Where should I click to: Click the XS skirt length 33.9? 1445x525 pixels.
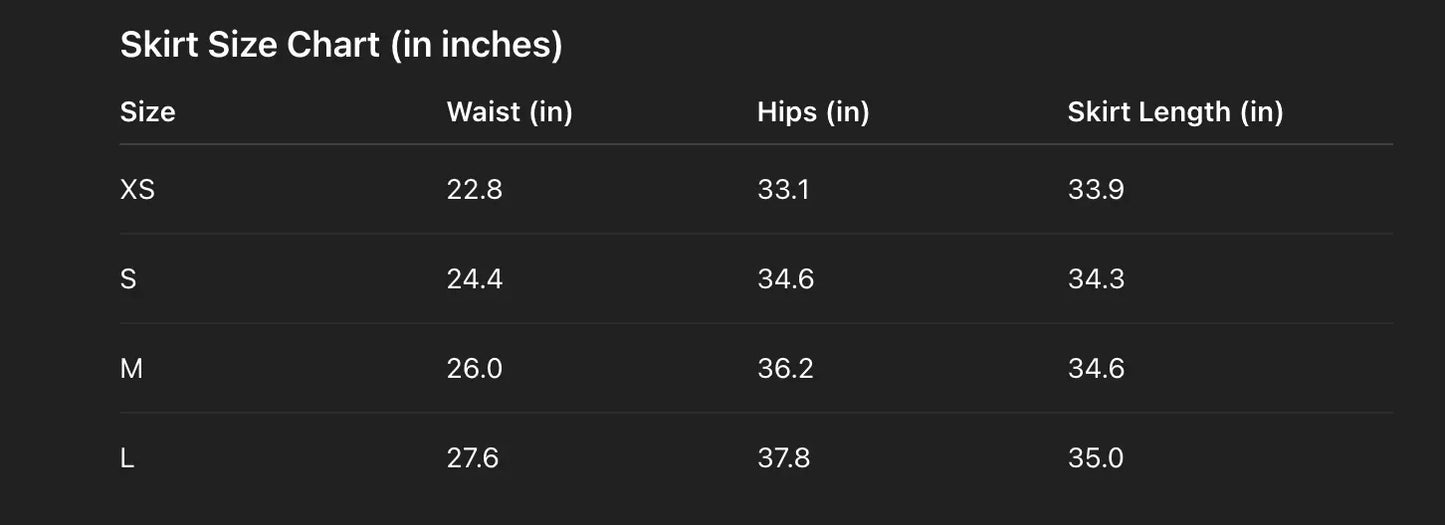tap(1096, 189)
